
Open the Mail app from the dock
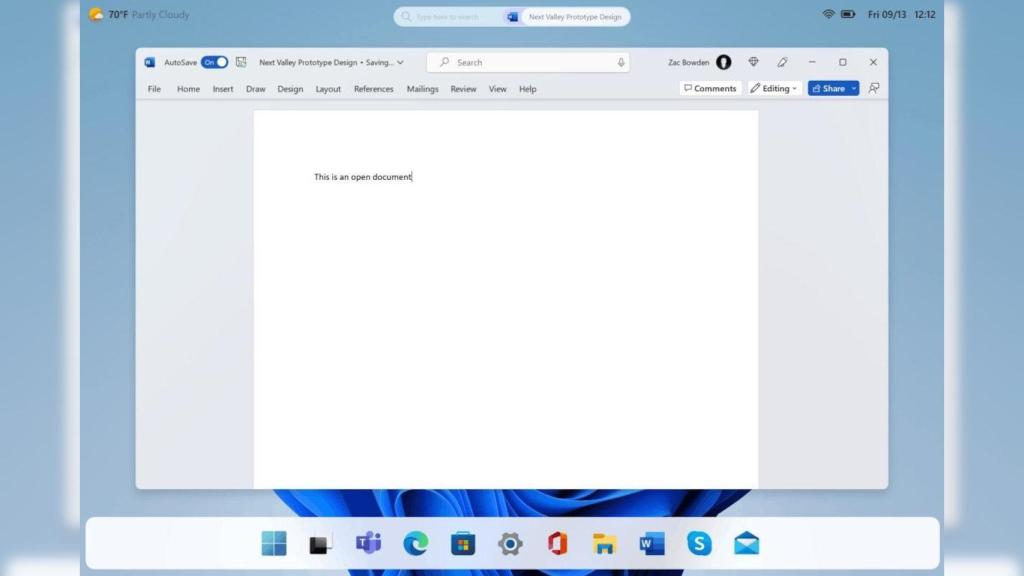point(746,543)
